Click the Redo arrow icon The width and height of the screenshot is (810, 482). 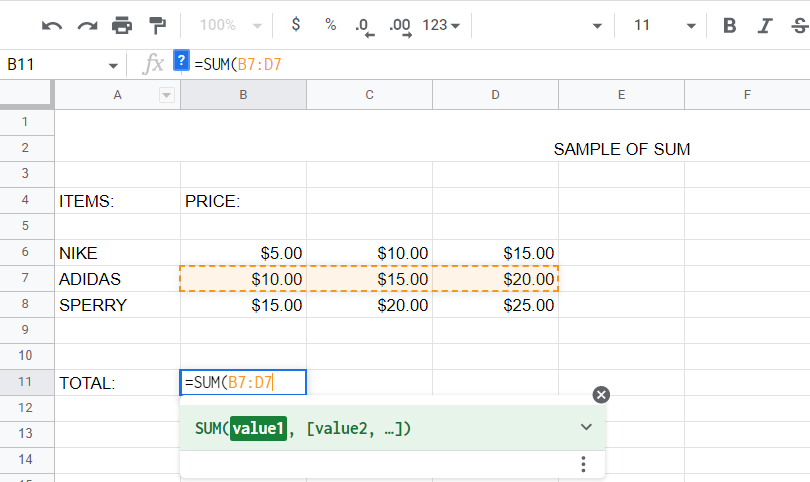87,25
